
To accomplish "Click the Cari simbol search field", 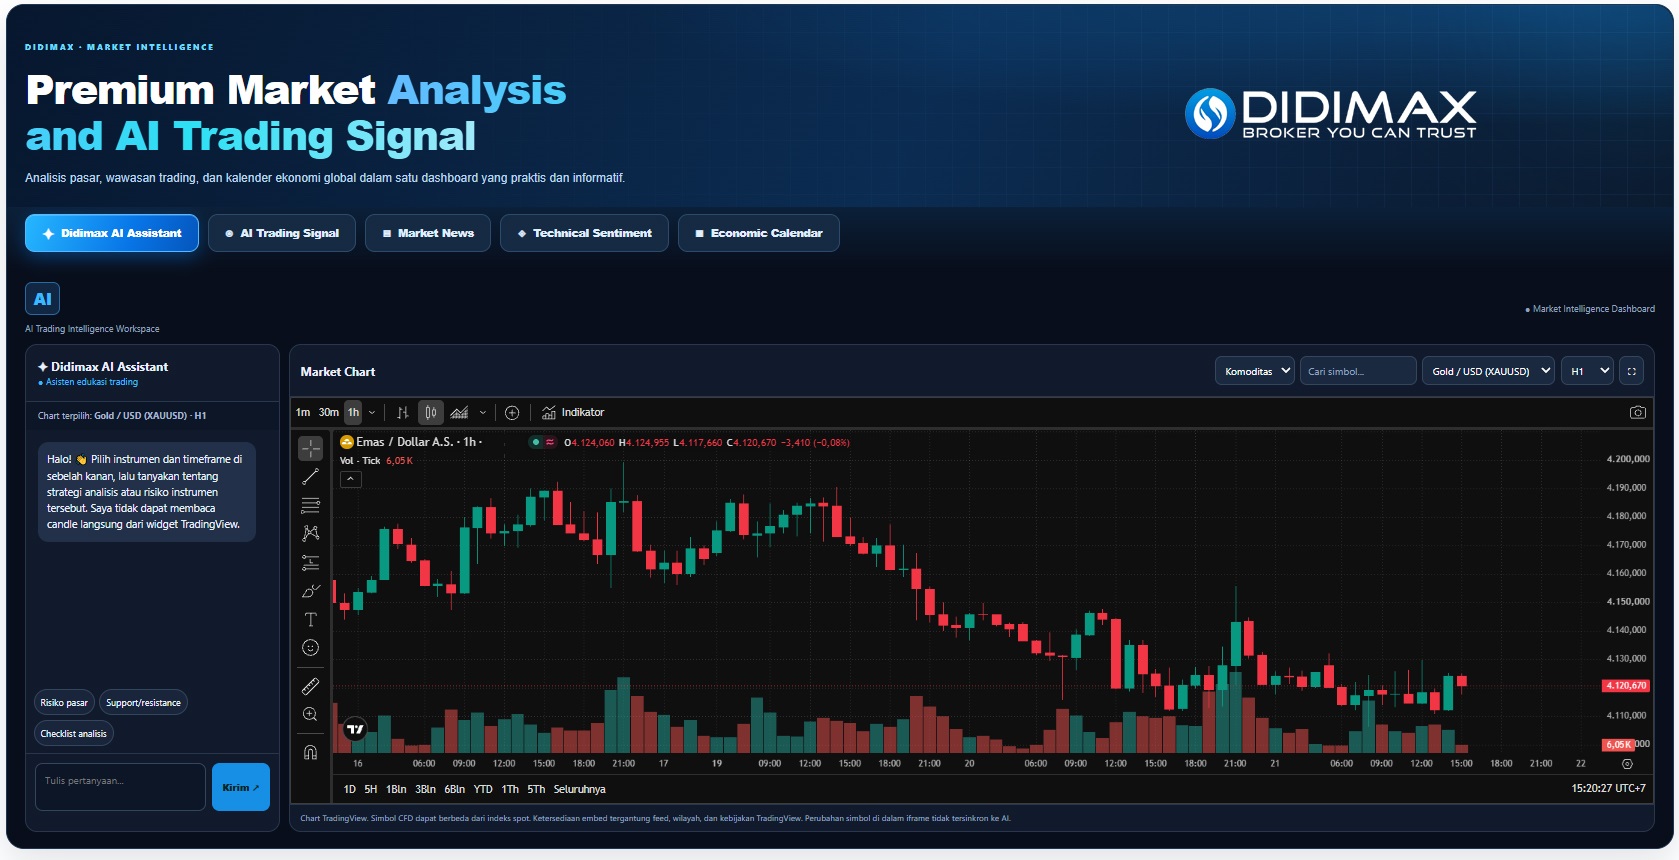I will pyautogui.click(x=1358, y=371).
